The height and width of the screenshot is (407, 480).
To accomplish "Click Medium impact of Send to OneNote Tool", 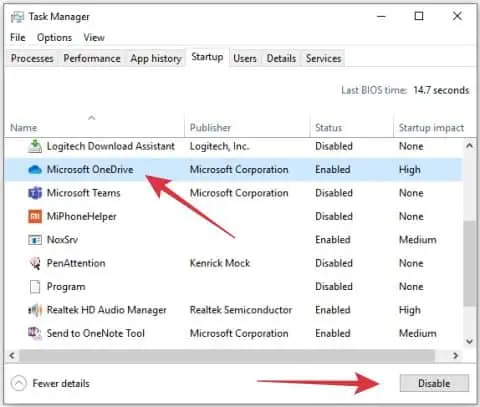I will [x=418, y=333].
